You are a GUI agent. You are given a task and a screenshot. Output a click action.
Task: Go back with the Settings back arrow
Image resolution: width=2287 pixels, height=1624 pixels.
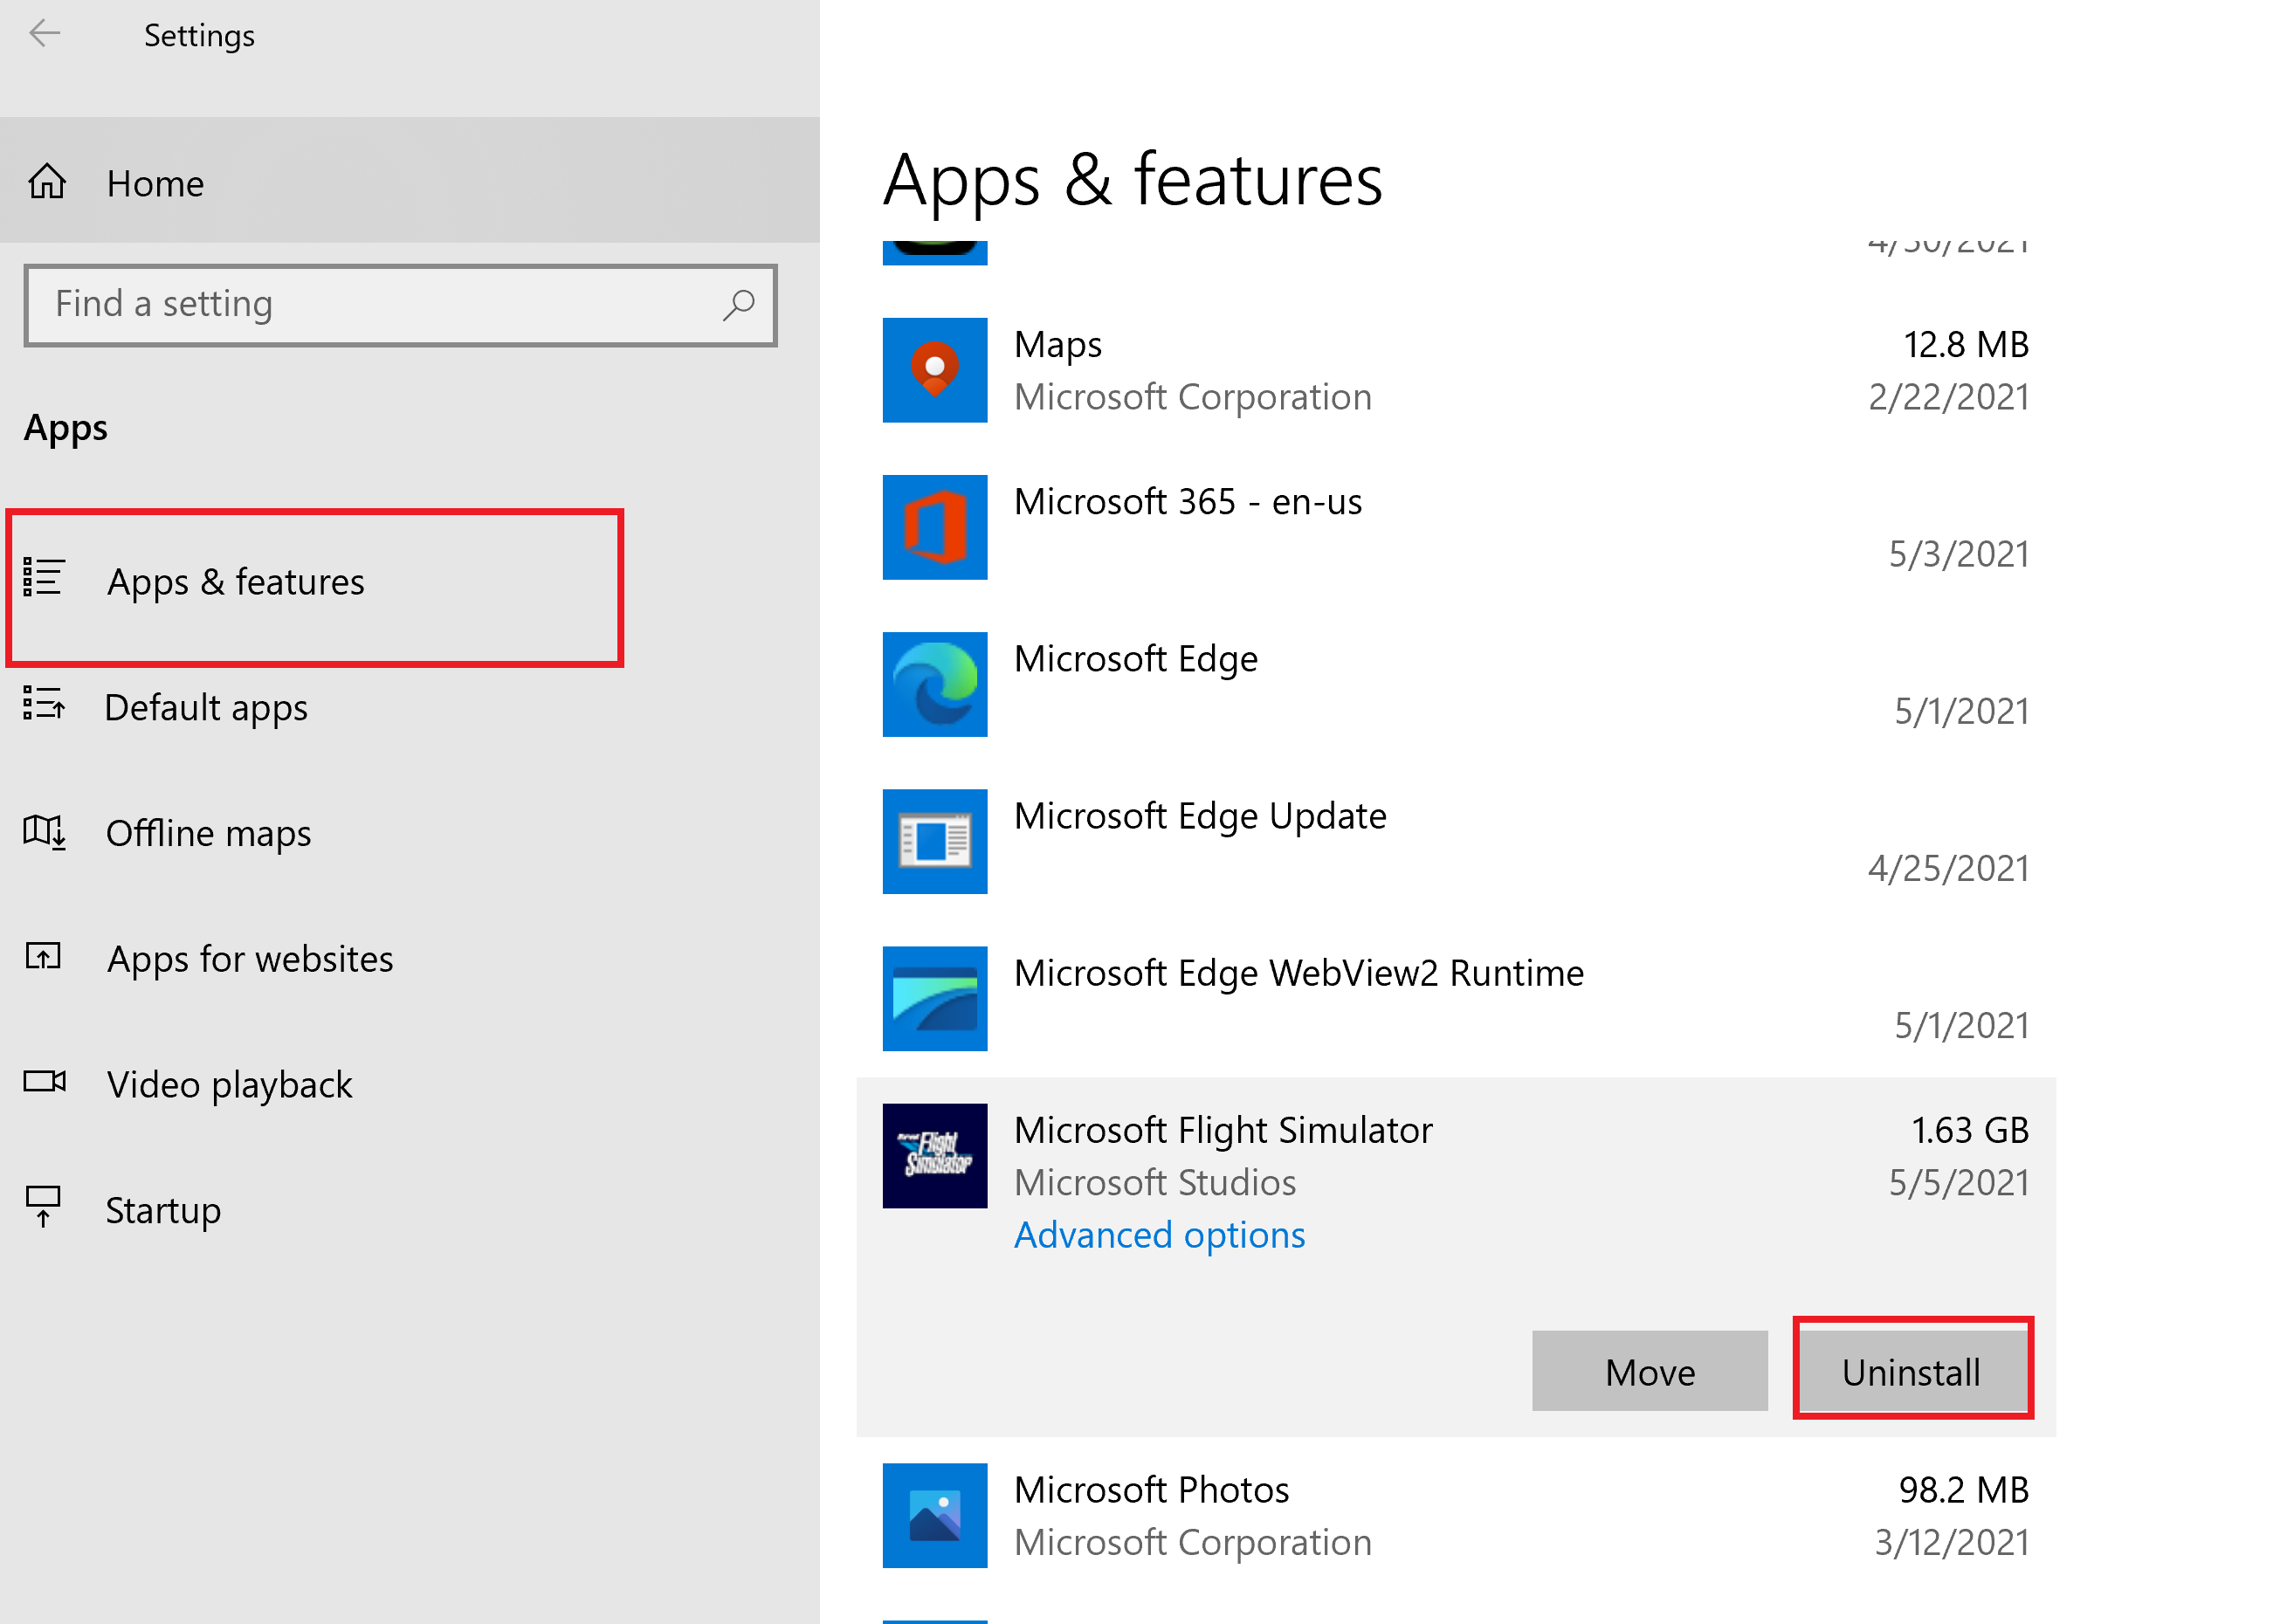(44, 34)
